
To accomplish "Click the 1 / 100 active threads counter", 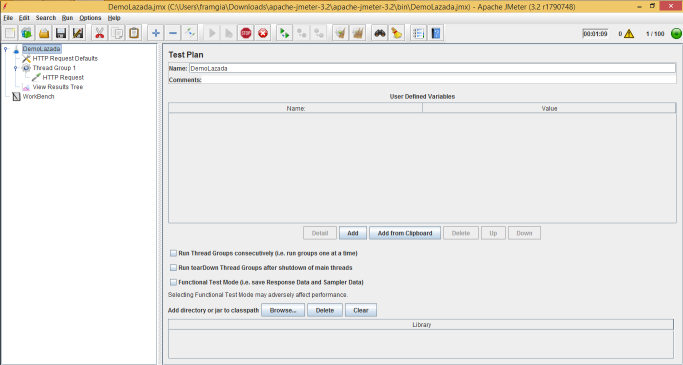I will point(655,34).
